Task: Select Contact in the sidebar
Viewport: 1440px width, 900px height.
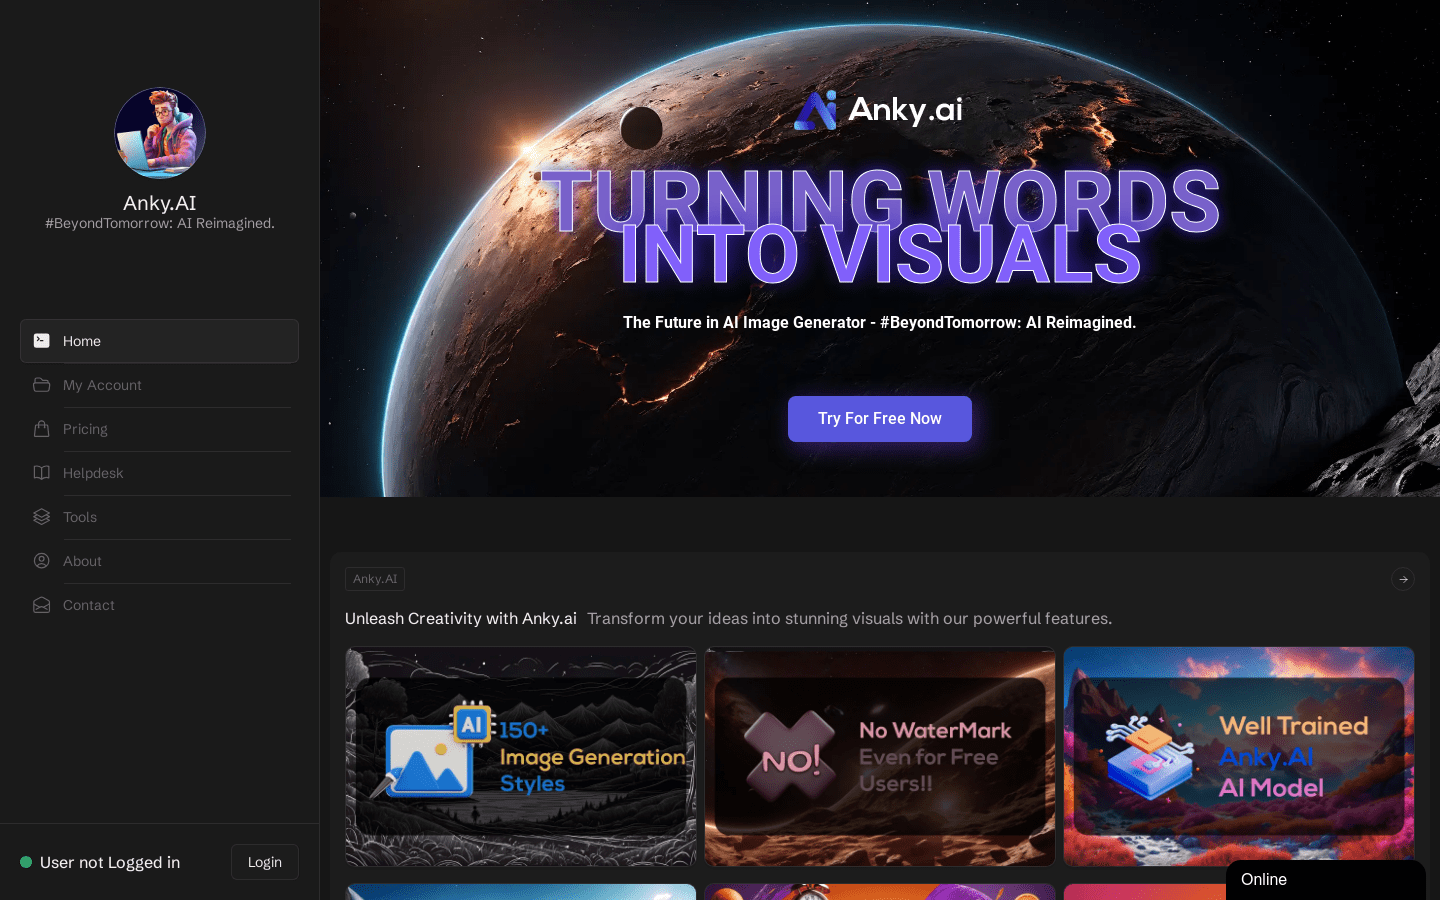Action: click(159, 605)
